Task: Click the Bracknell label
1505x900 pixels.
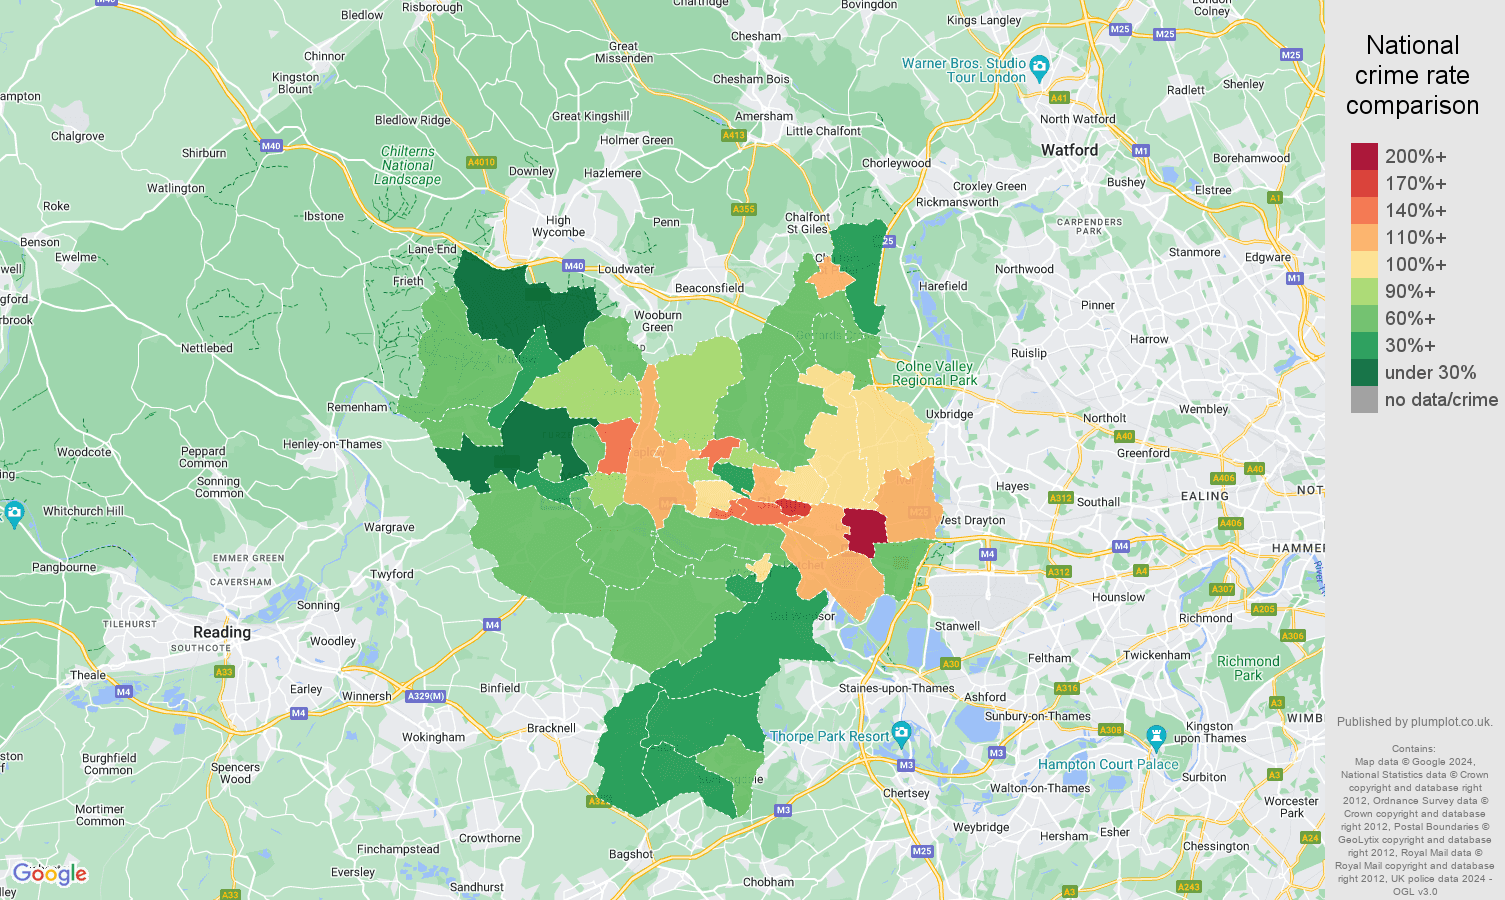Action: tap(551, 728)
